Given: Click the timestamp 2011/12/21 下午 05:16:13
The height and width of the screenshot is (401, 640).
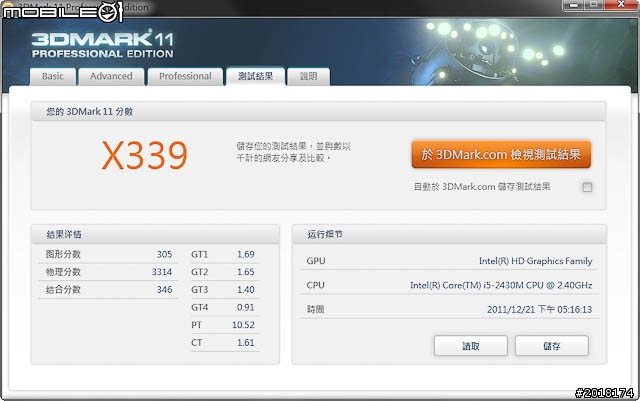Looking at the screenshot, I should click(539, 310).
